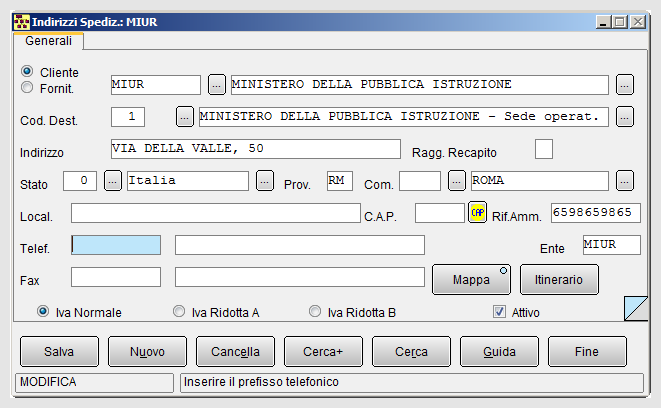
Task: Open lookup button after client name field
Action: coord(625,85)
